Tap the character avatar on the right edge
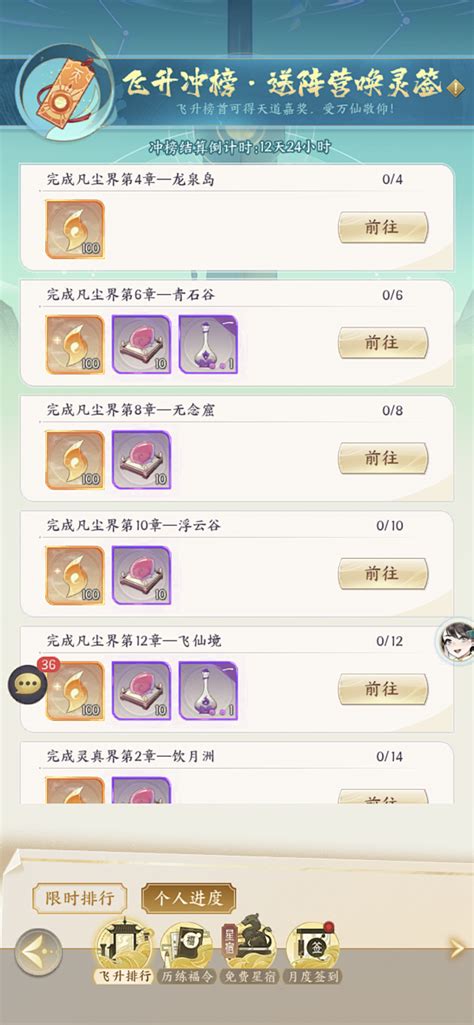 coord(457,641)
